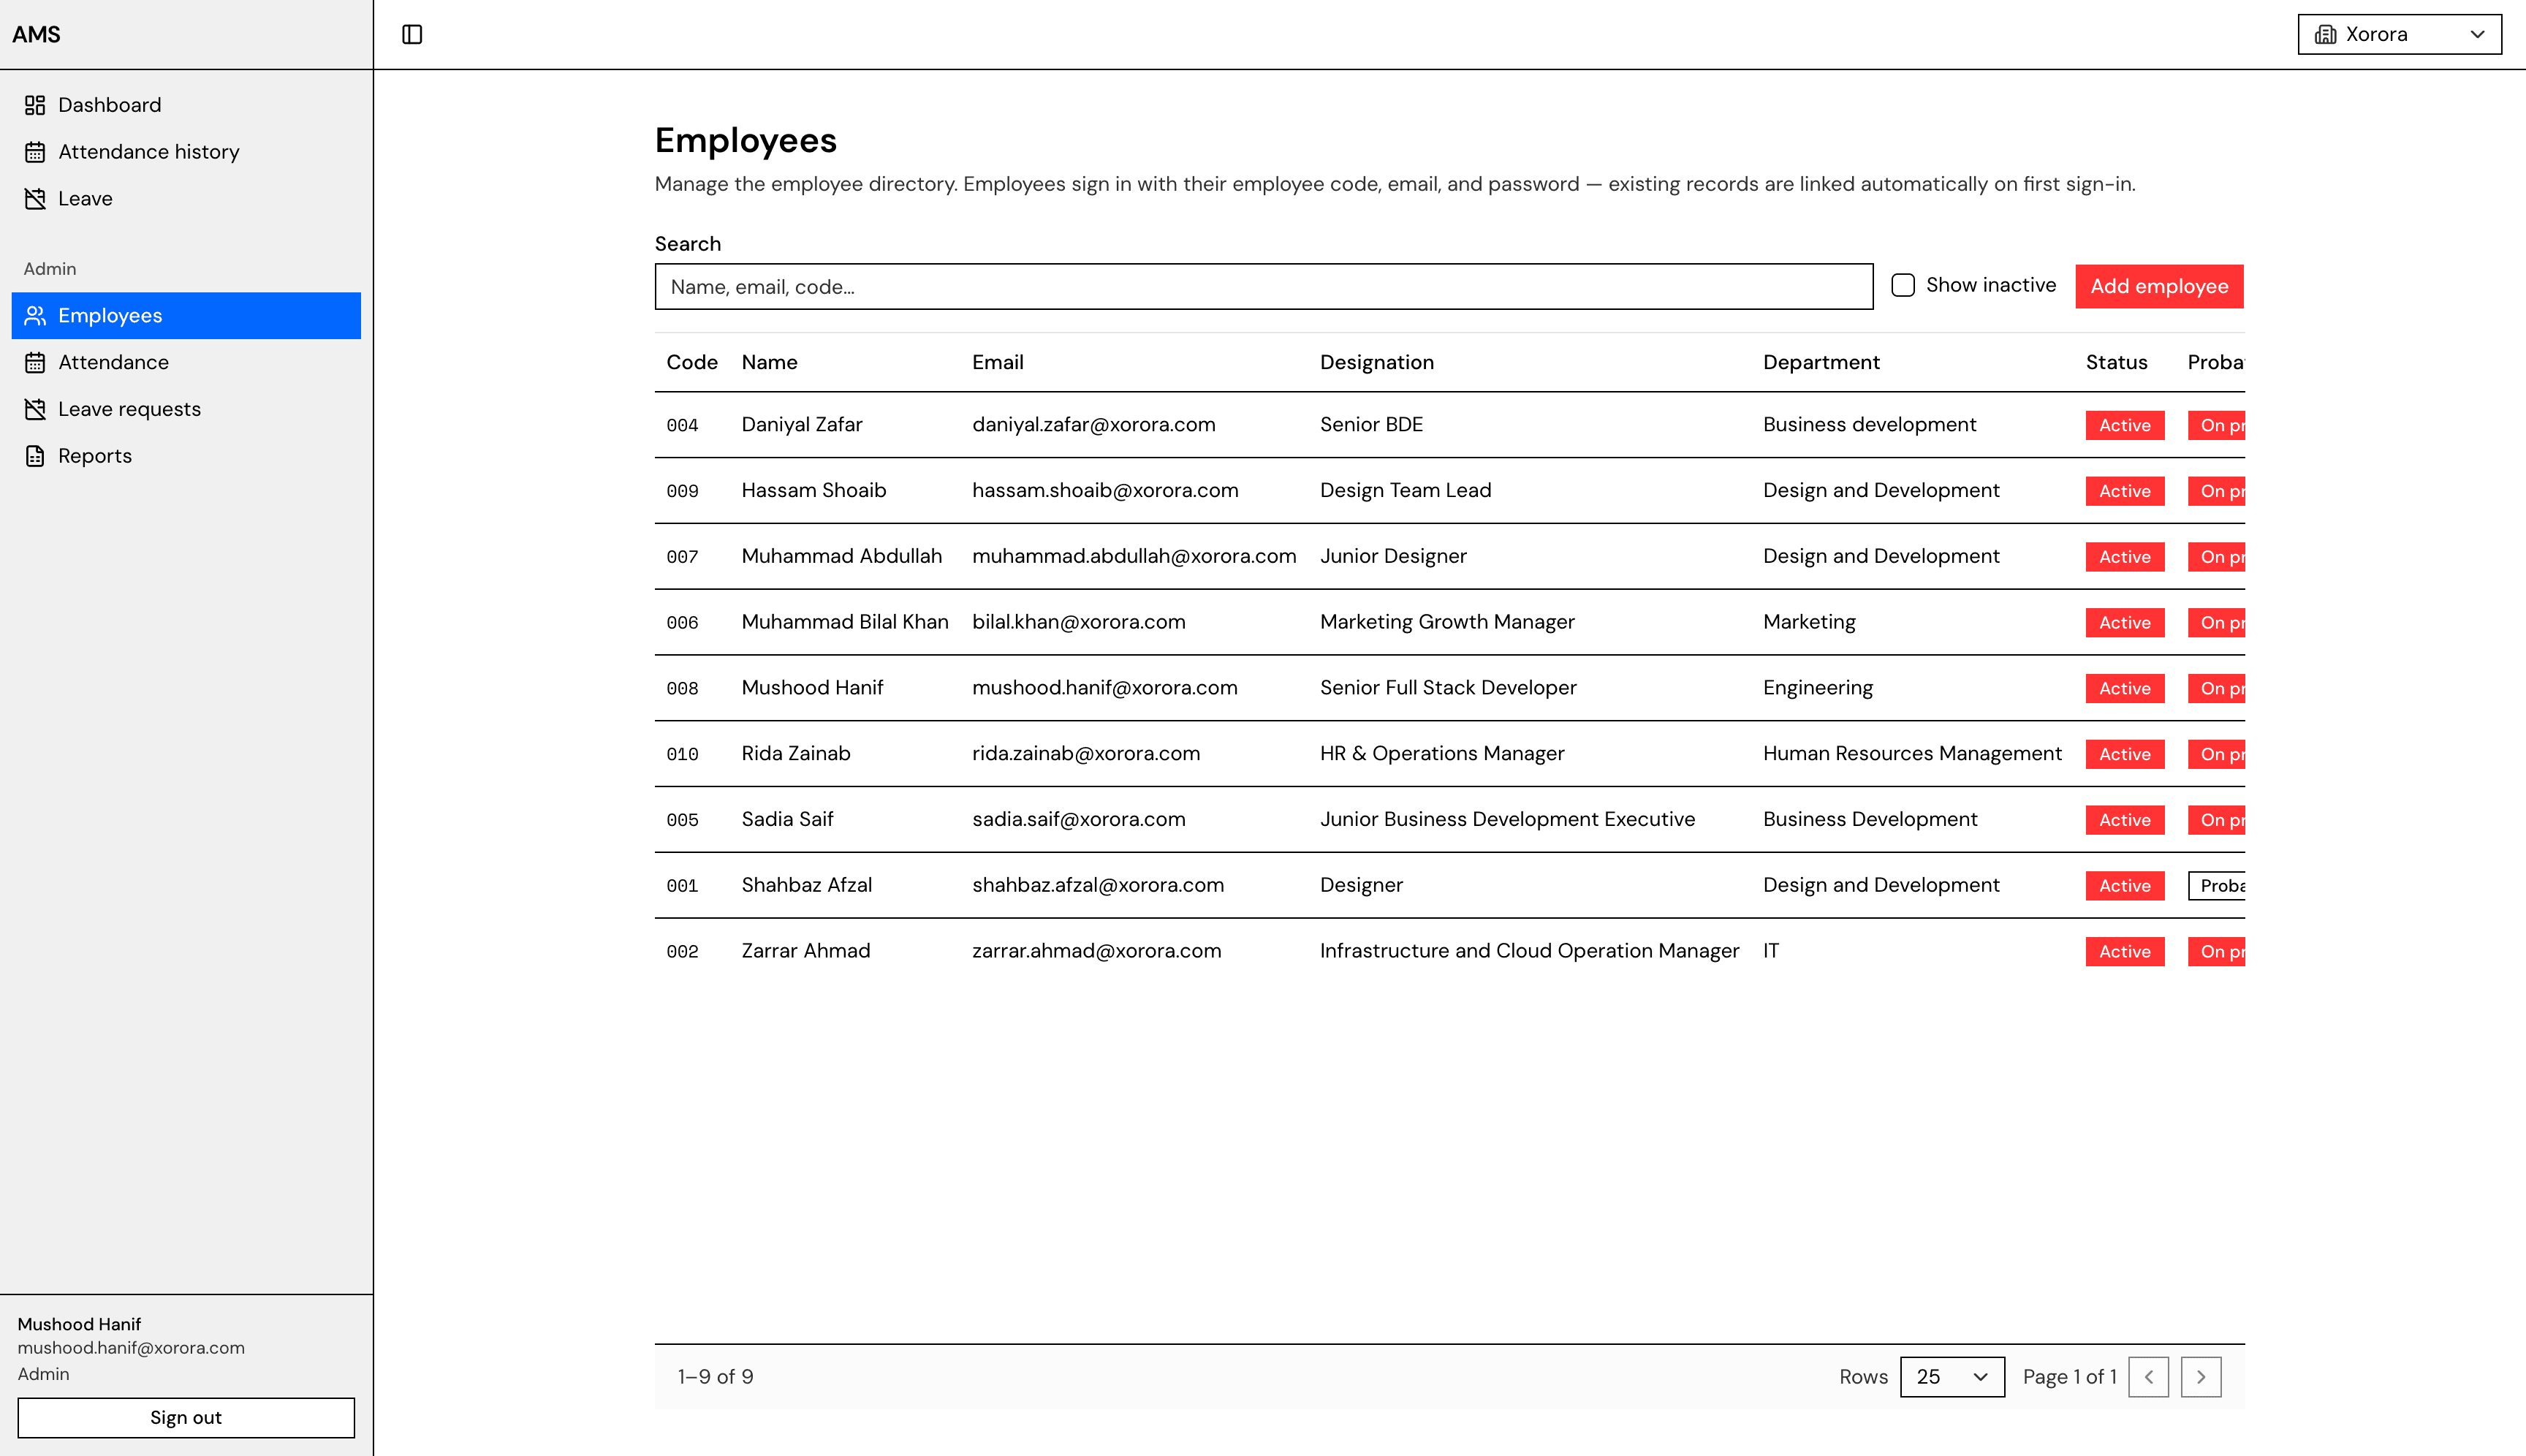
Task: Click Active badge for Daniyal Zafar
Action: pyautogui.click(x=2124, y=425)
